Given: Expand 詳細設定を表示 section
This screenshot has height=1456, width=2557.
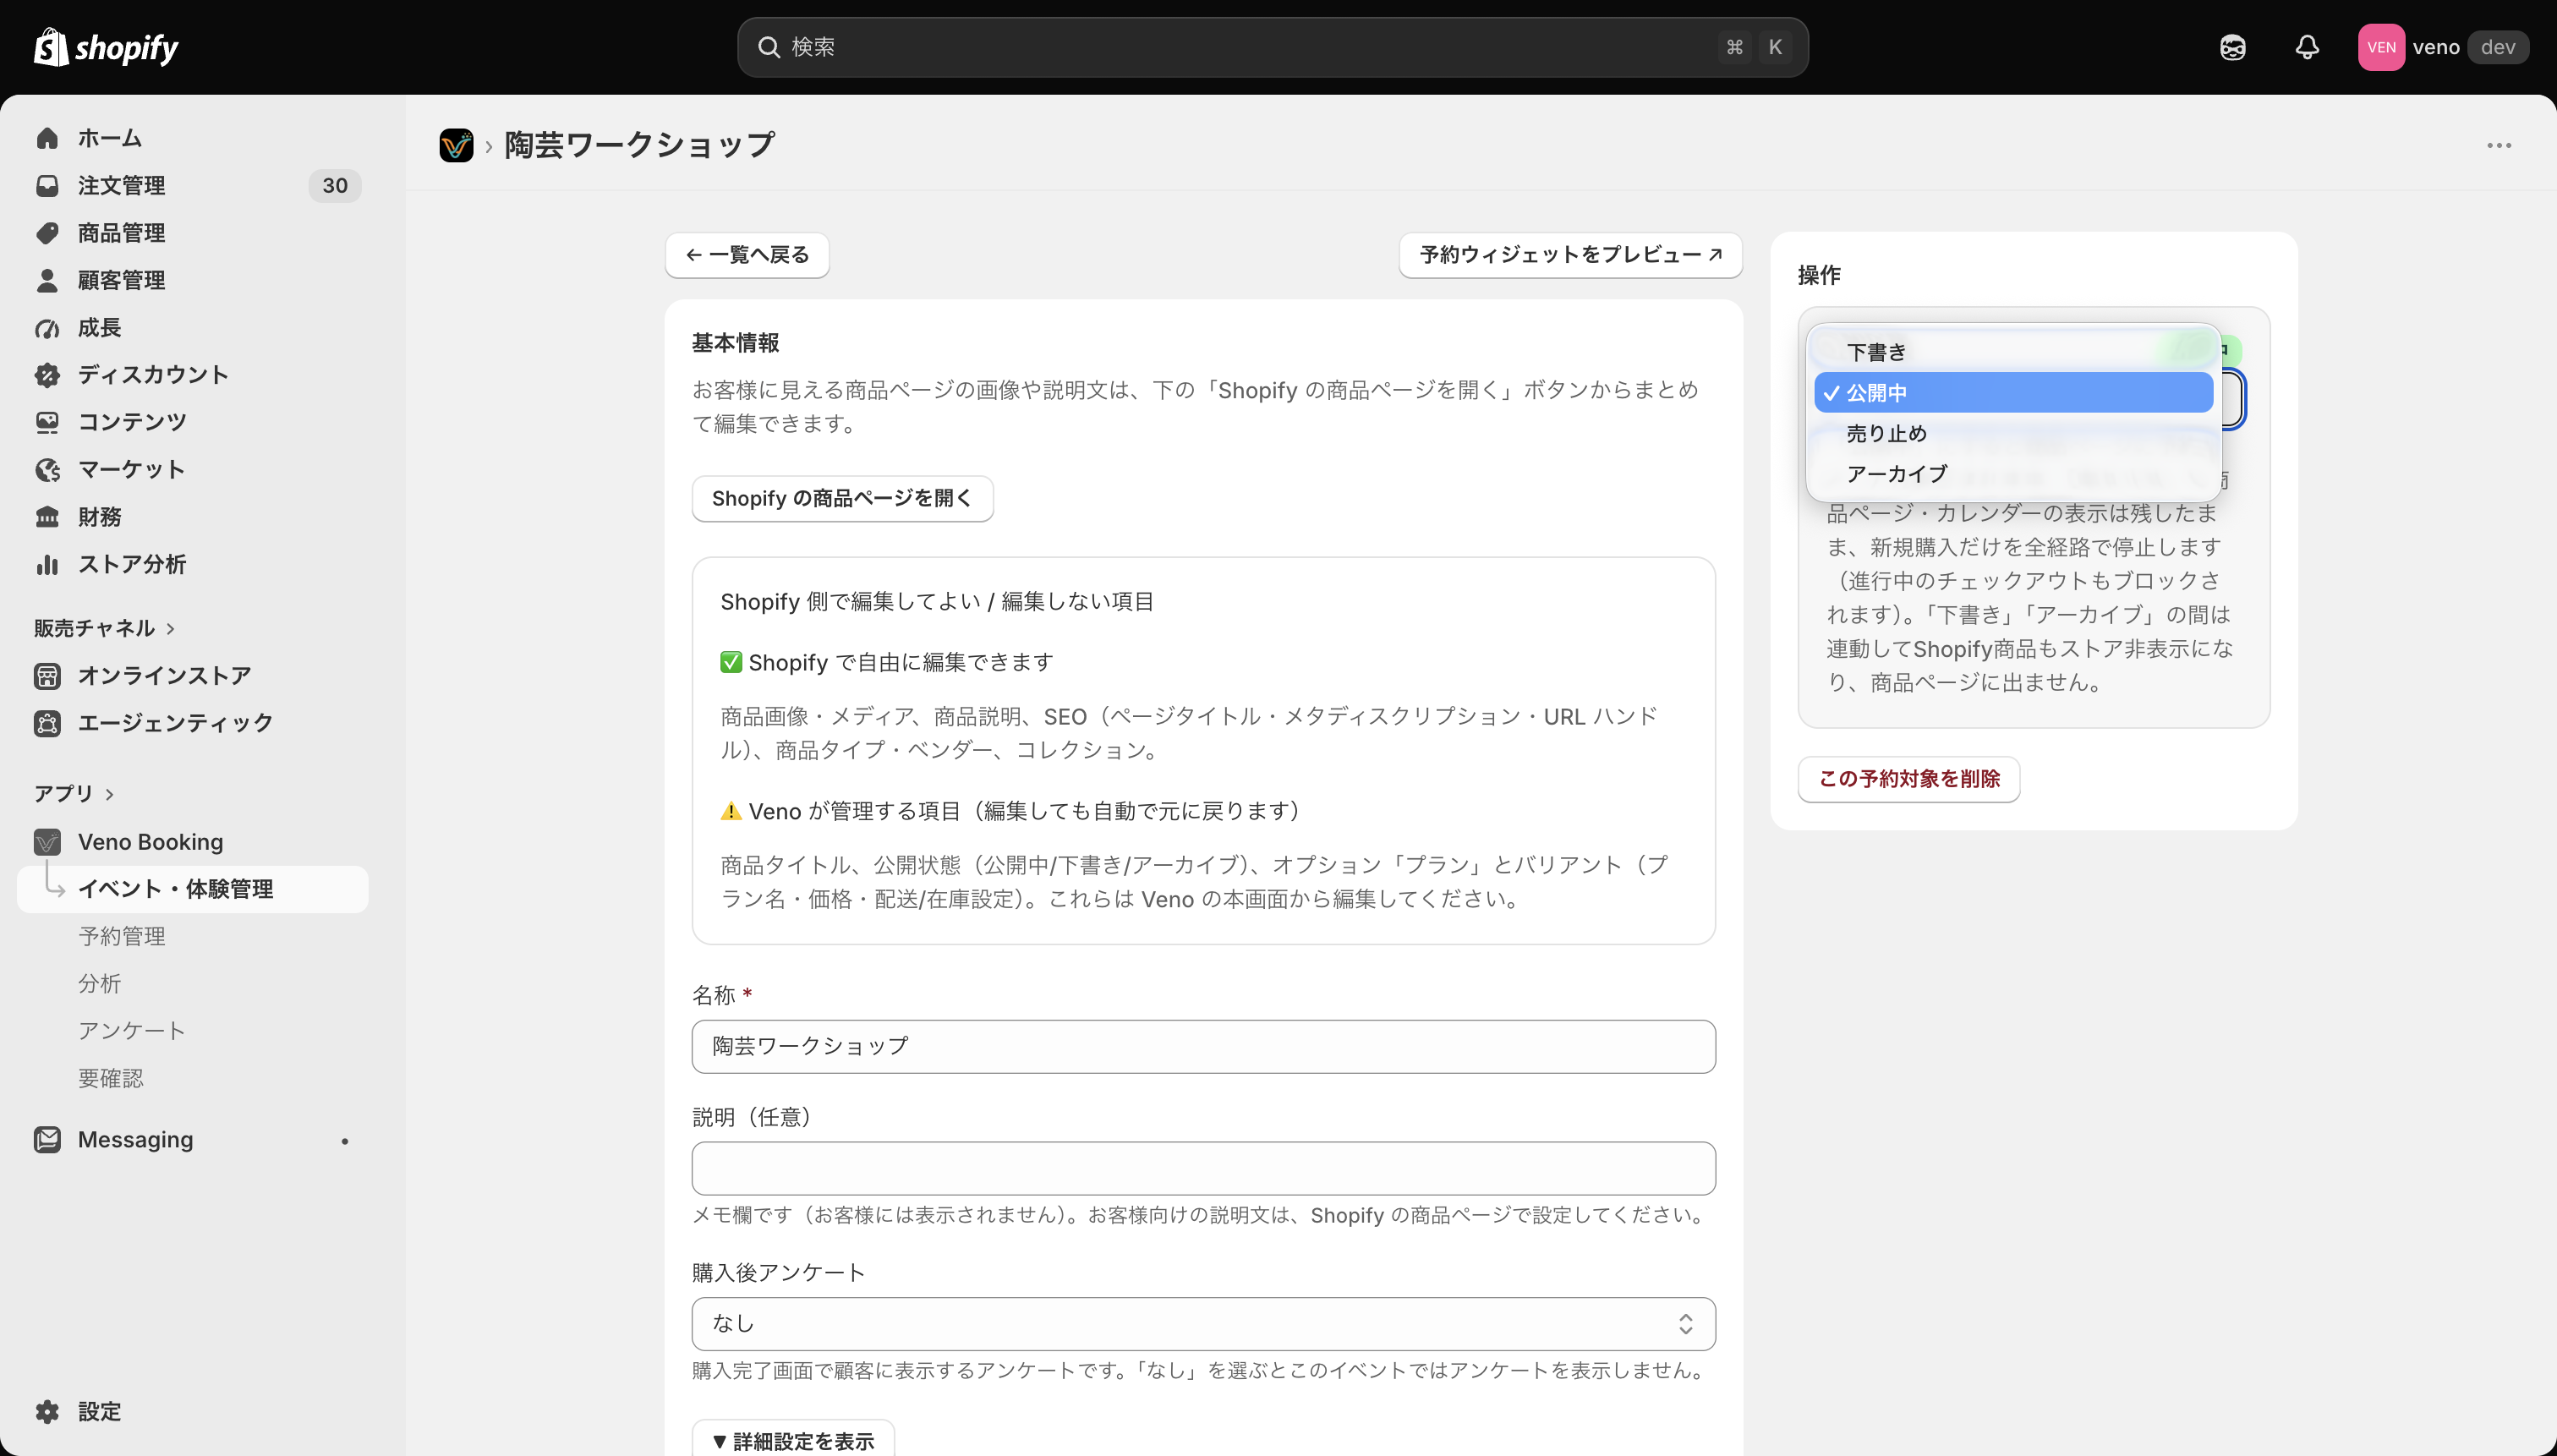Looking at the screenshot, I should click(793, 1441).
